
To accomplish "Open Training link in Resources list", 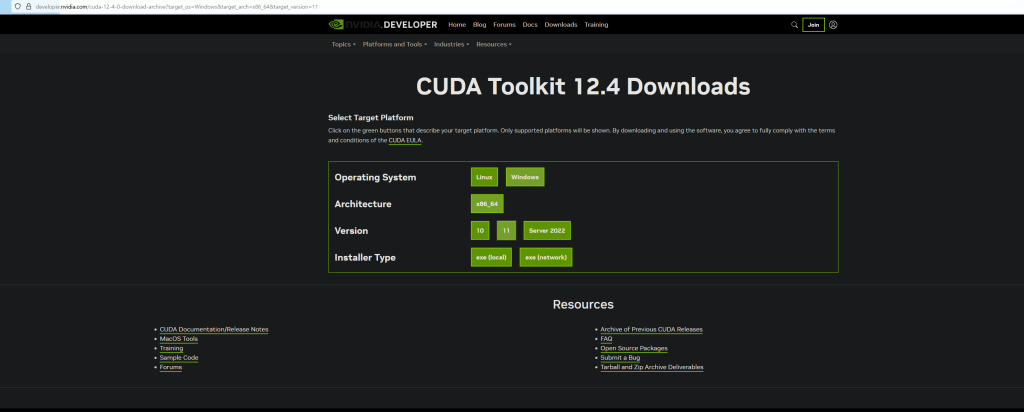I will click(x=171, y=349).
